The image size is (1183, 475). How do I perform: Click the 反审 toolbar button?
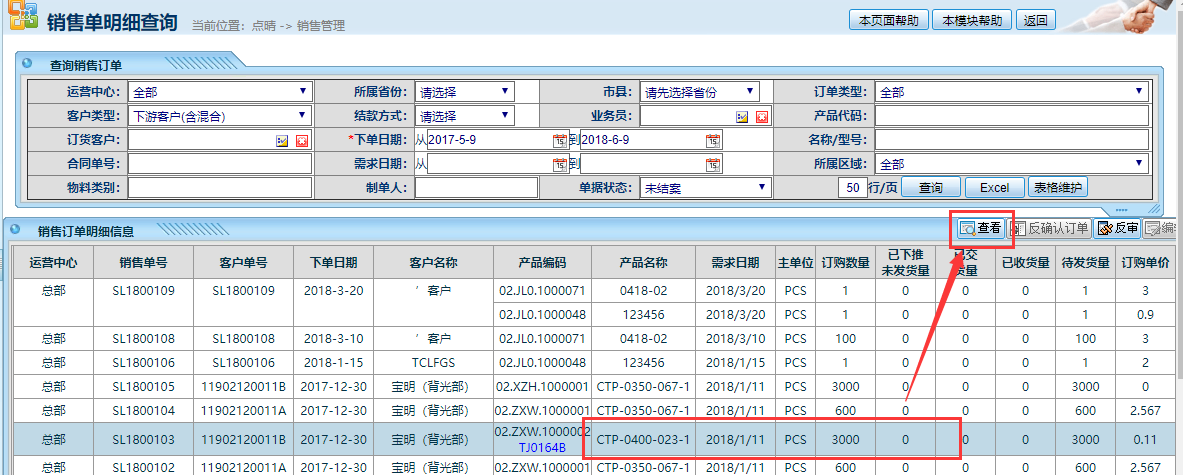tap(1117, 228)
